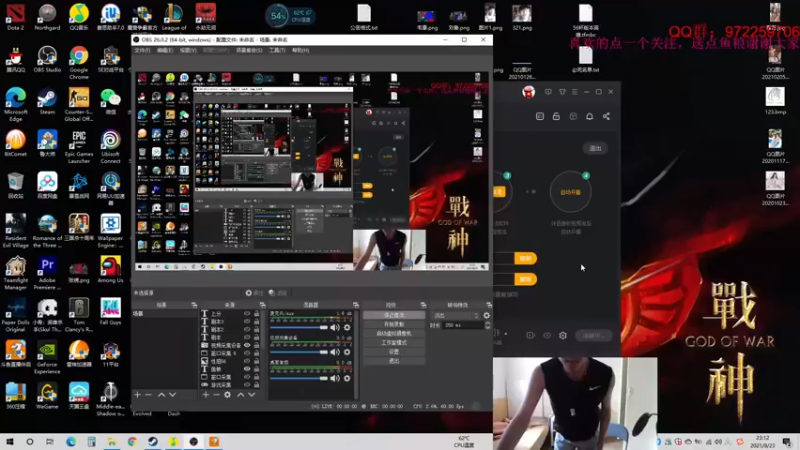Image resolution: width=800 pixels, height=450 pixels.
Task: Toggle eye icon at streaming assistant bottom
Action: 547,335
